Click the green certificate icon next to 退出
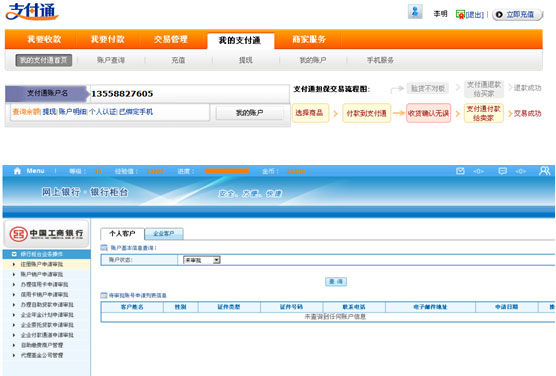Image resolution: width=556 pixels, height=376 pixels. coord(460,15)
